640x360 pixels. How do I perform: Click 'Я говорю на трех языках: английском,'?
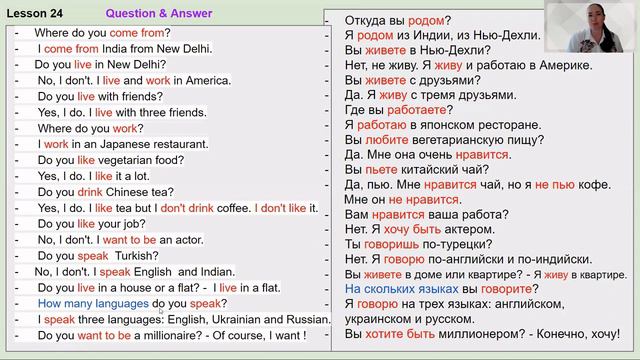tap(455, 304)
